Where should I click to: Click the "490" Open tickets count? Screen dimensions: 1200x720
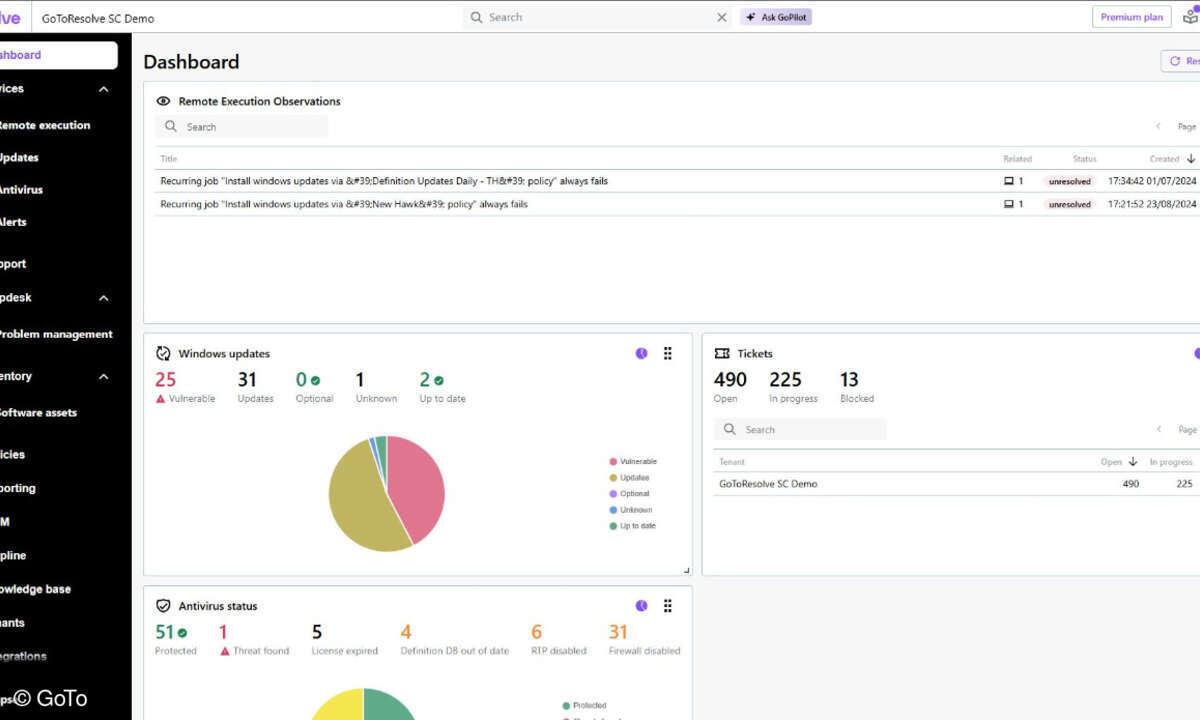point(730,380)
